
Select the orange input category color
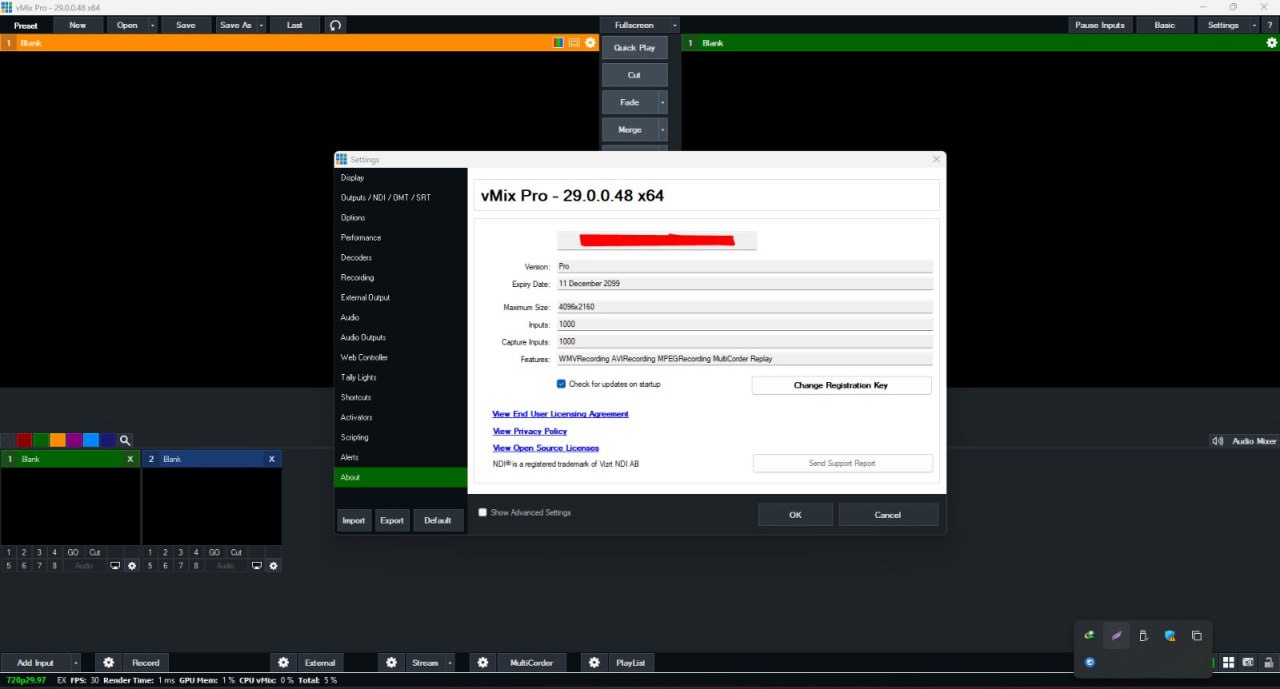click(x=57, y=440)
